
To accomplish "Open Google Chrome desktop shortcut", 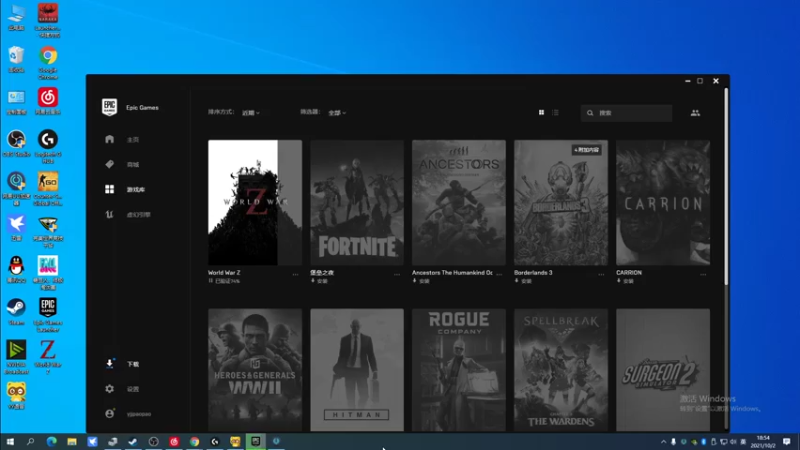I will 48,63.
